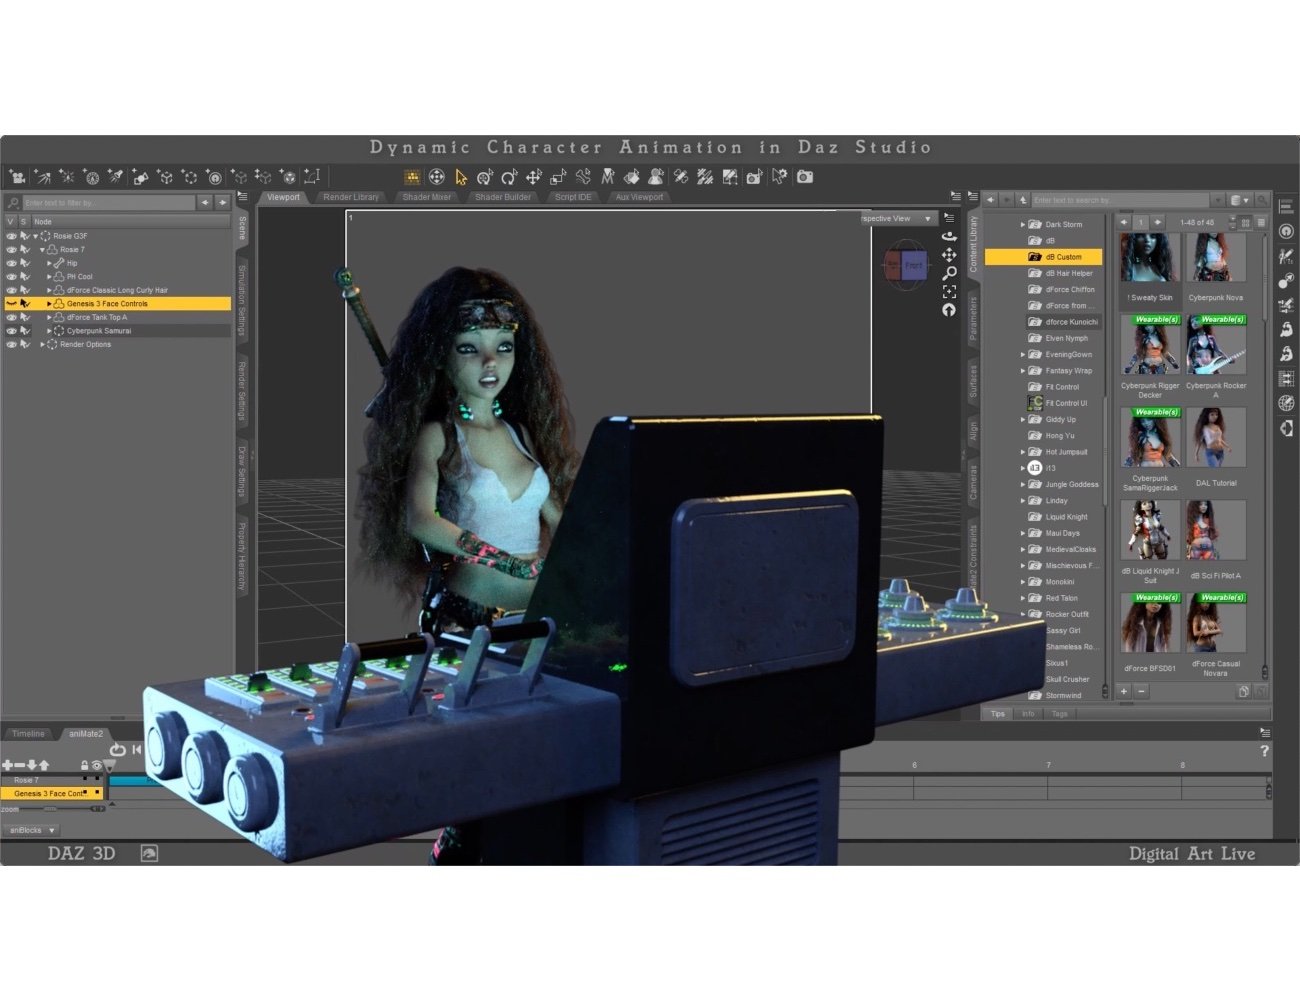Hide the Cyberpunk Samurai node
The image size is (1300, 1000).
[11, 330]
